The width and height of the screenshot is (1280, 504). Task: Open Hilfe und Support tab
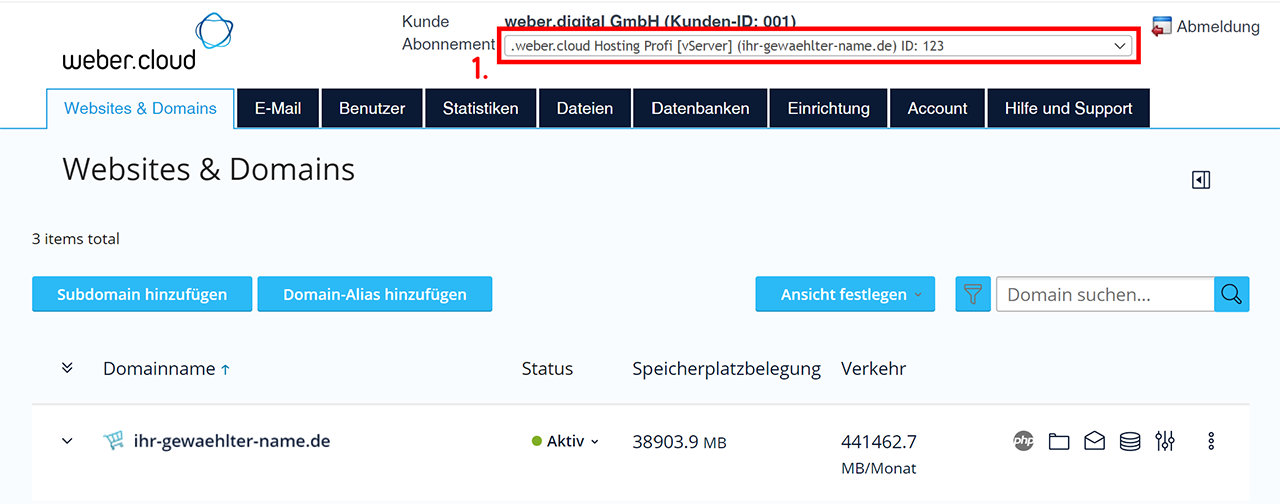[1069, 109]
